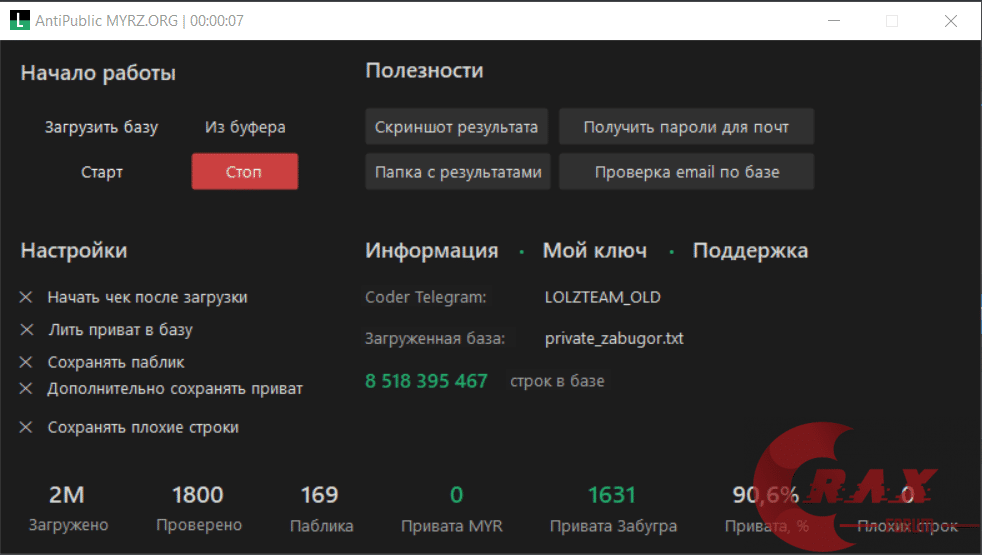This screenshot has height=555, width=982.
Task: Open Папка с результатами
Action: pyautogui.click(x=458, y=172)
